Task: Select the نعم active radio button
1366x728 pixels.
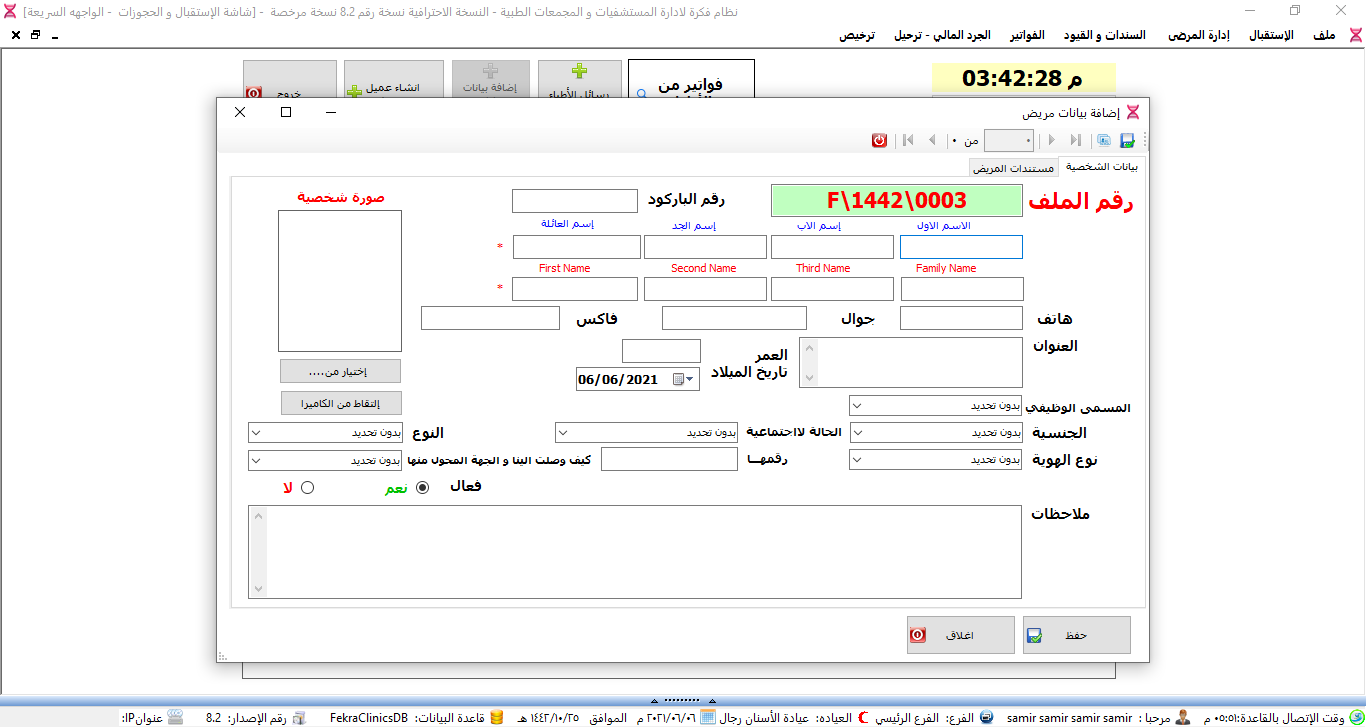Action: click(422, 488)
